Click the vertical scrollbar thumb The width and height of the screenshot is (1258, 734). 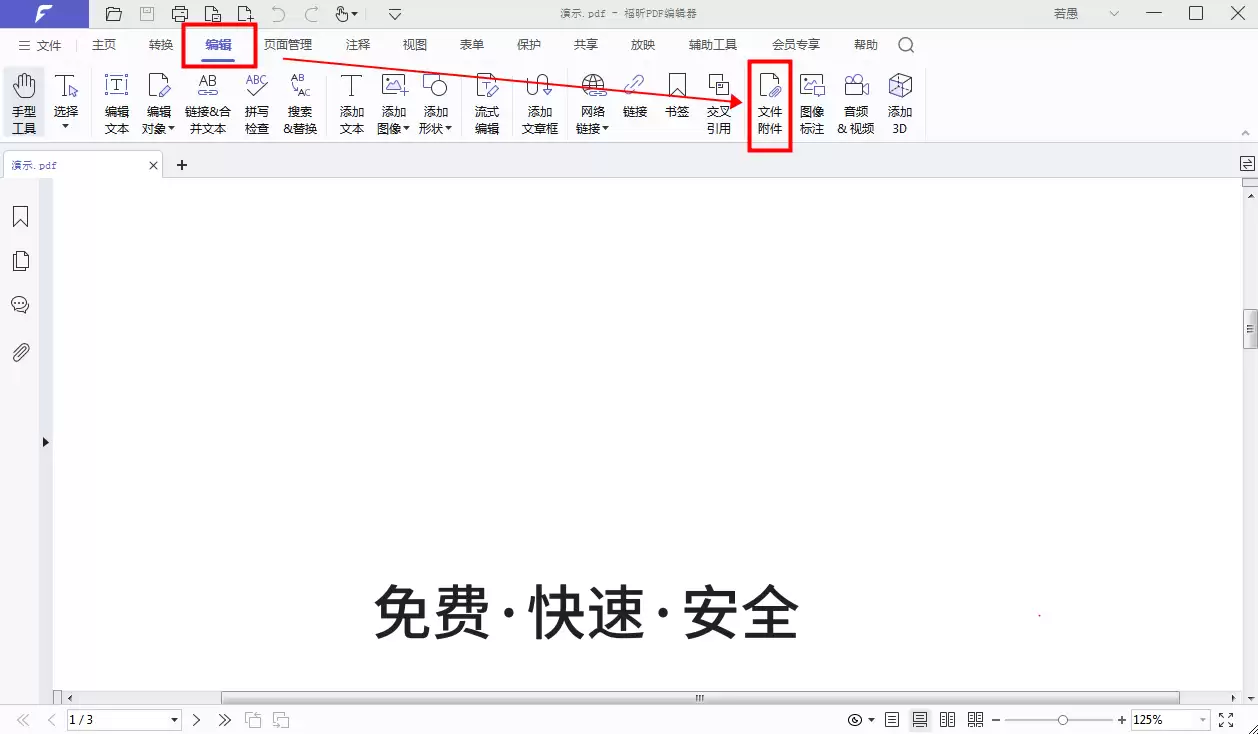1250,329
